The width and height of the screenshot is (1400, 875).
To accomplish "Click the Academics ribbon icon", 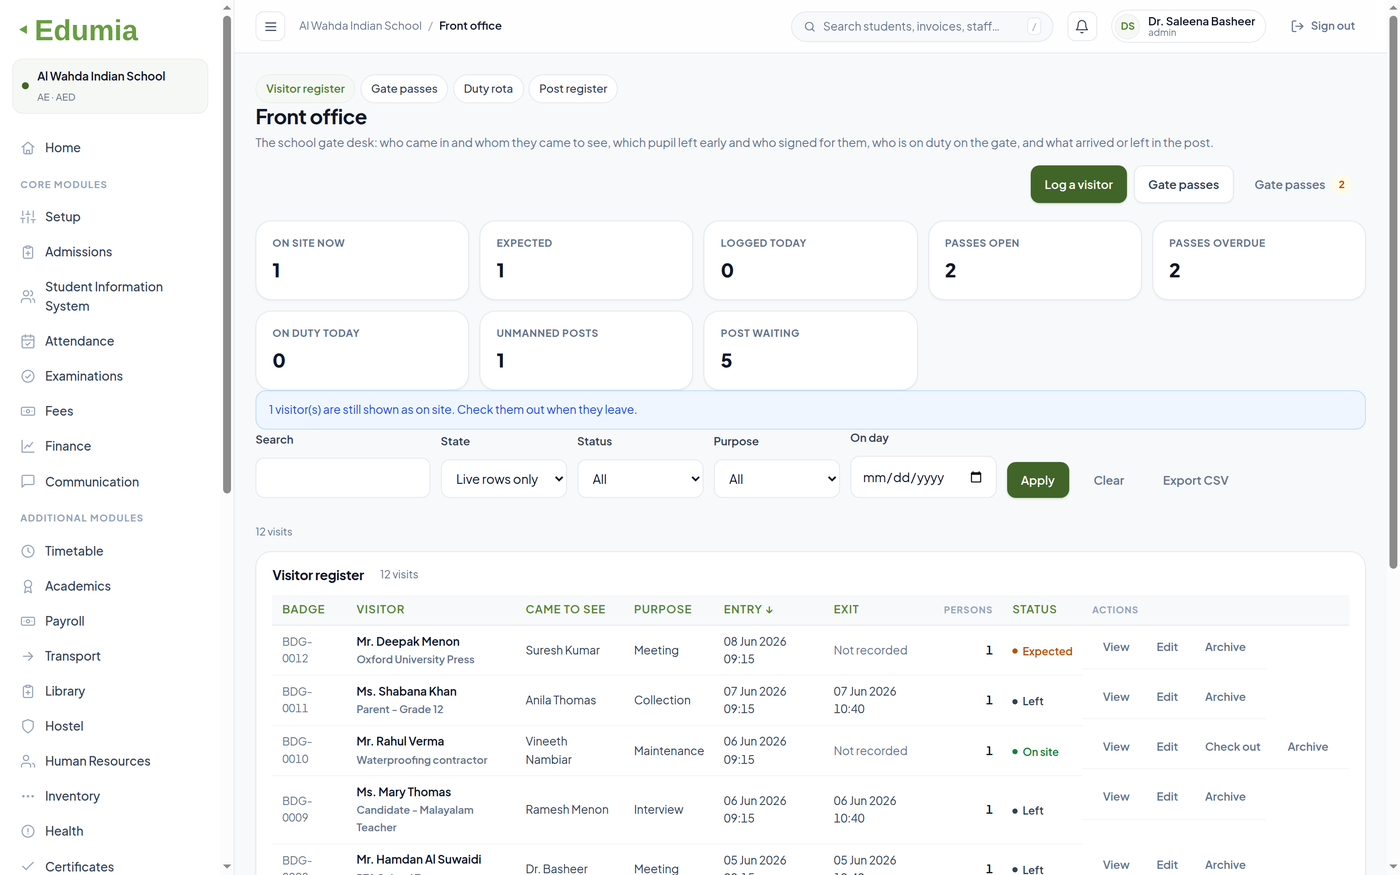I will 28,586.
